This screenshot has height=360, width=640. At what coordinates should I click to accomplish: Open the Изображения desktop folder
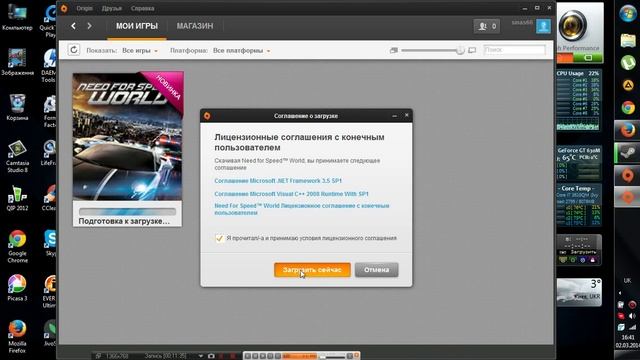tap(17, 62)
